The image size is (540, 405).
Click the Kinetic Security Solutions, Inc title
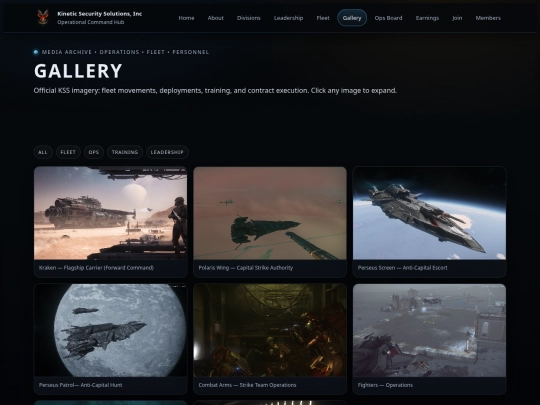coord(100,14)
